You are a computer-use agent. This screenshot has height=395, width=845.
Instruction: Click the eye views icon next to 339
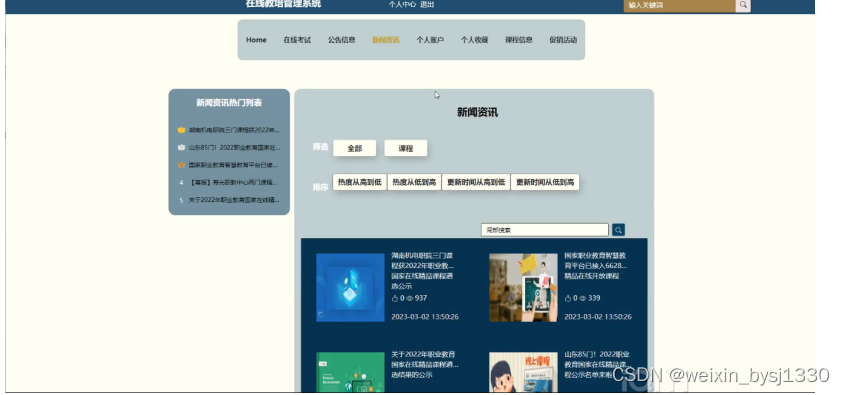[583, 298]
